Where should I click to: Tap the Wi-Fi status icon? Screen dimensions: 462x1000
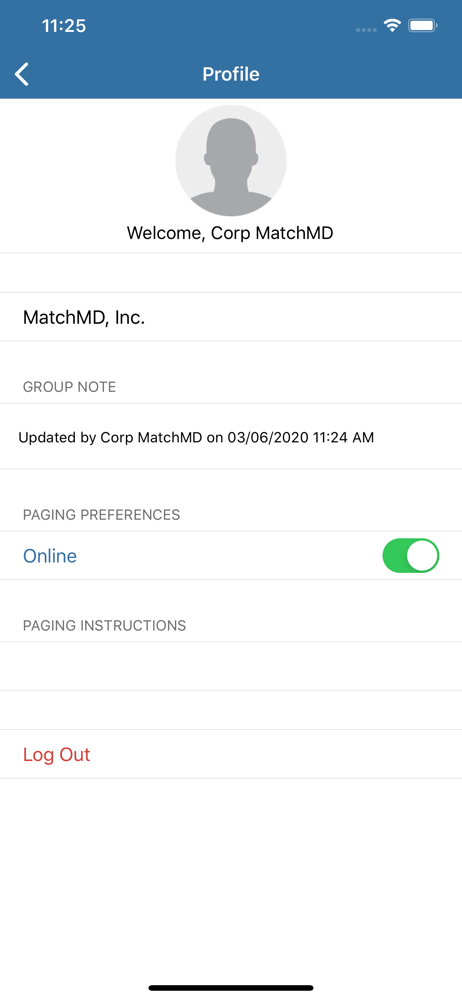392,26
